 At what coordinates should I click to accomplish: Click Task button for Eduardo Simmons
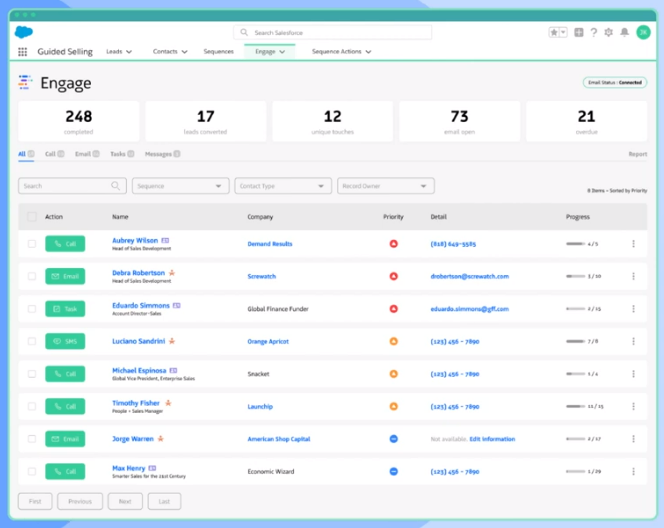coord(65,309)
